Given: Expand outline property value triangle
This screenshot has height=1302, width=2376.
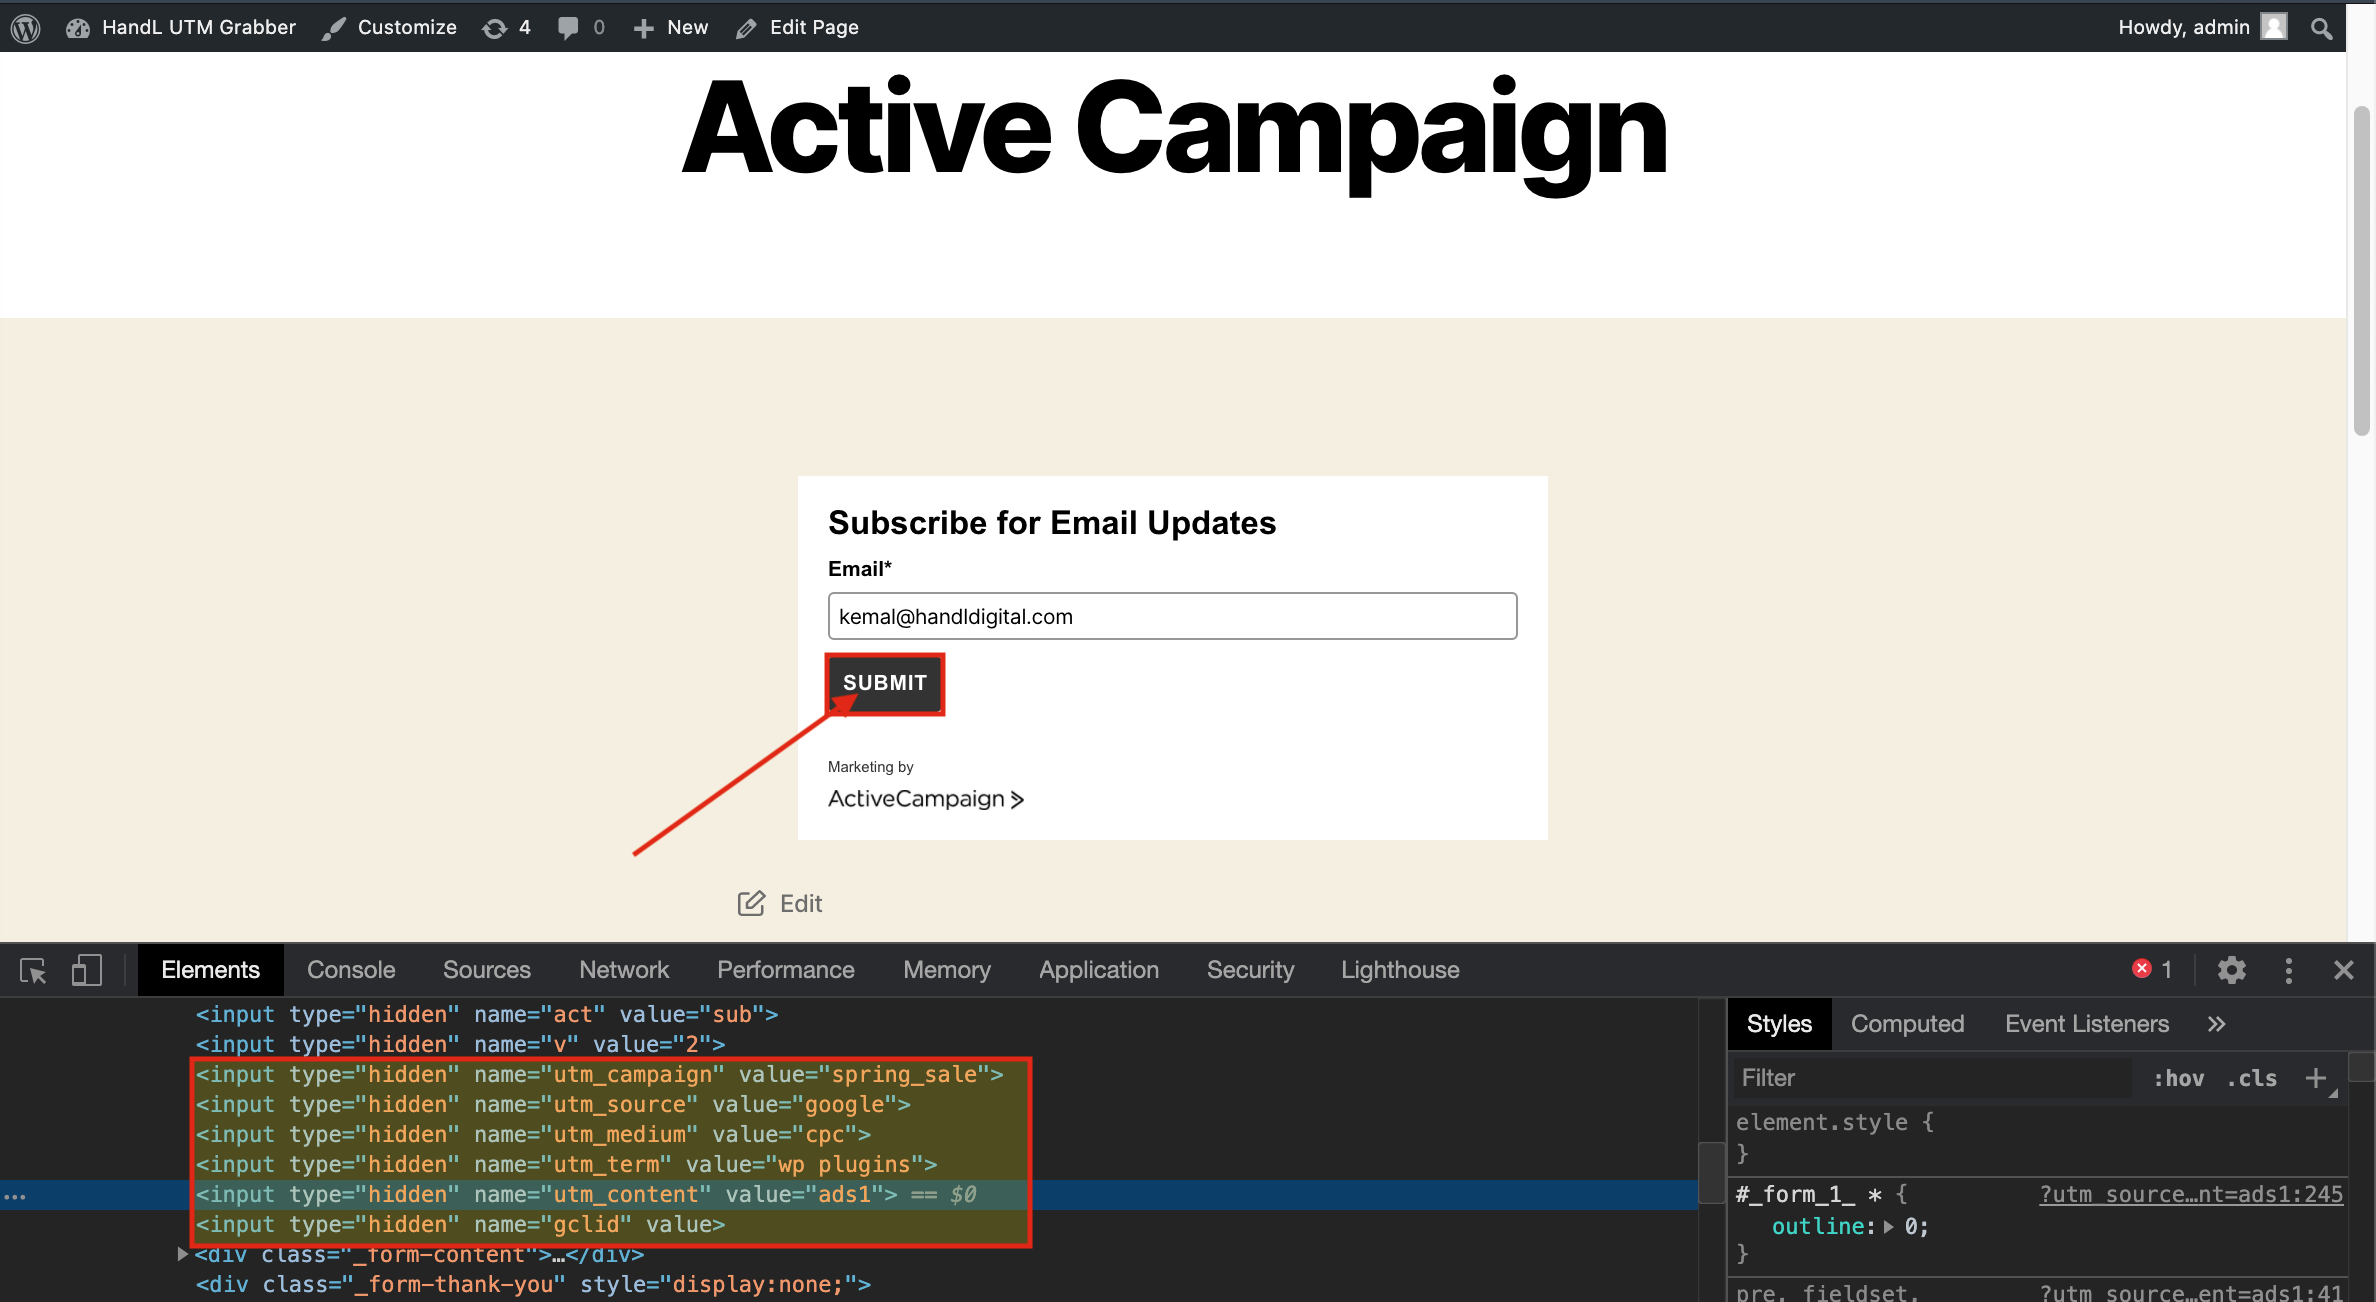Looking at the screenshot, I should (x=1889, y=1227).
